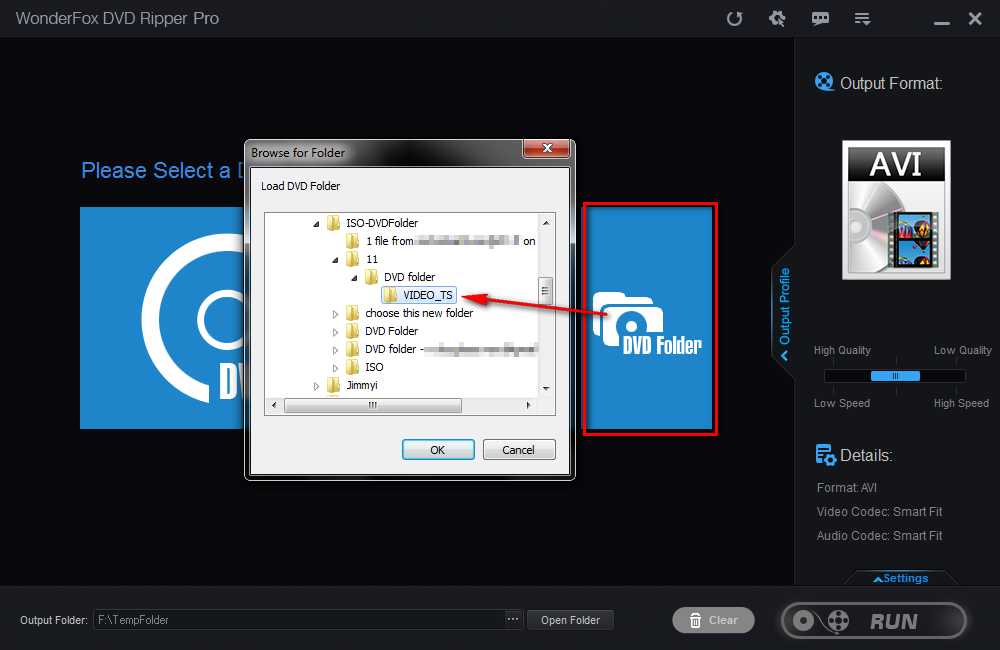Viewport: 1000px width, 650px height.
Task: Click the AVI output format icon
Action: tap(896, 210)
